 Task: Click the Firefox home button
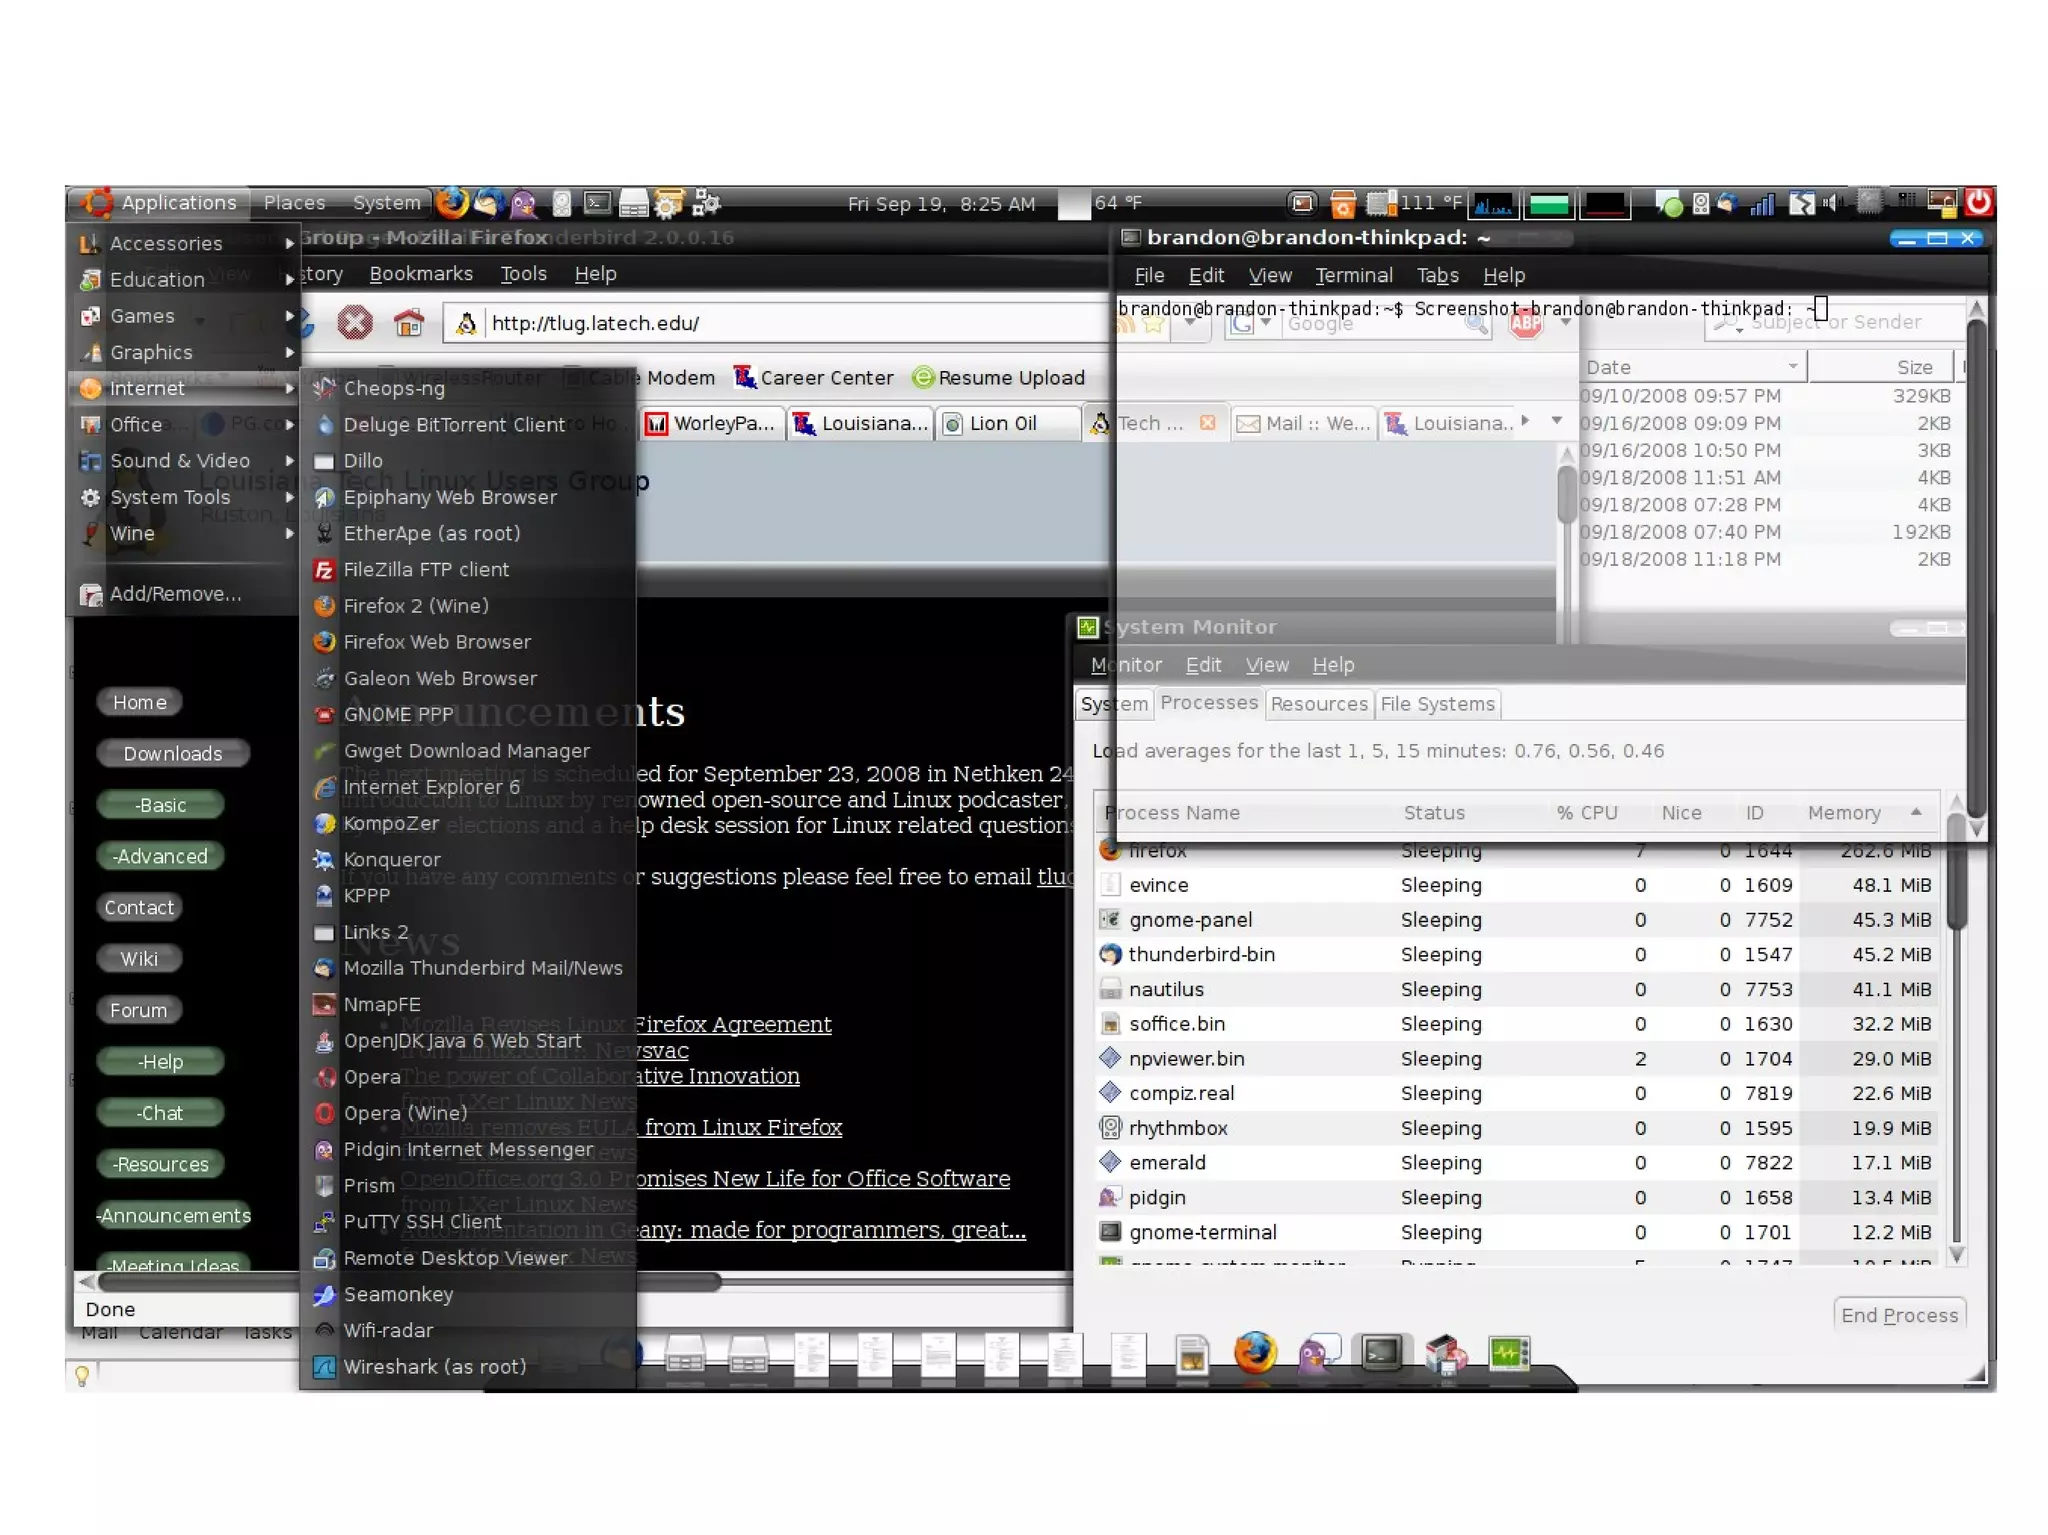pyautogui.click(x=408, y=323)
